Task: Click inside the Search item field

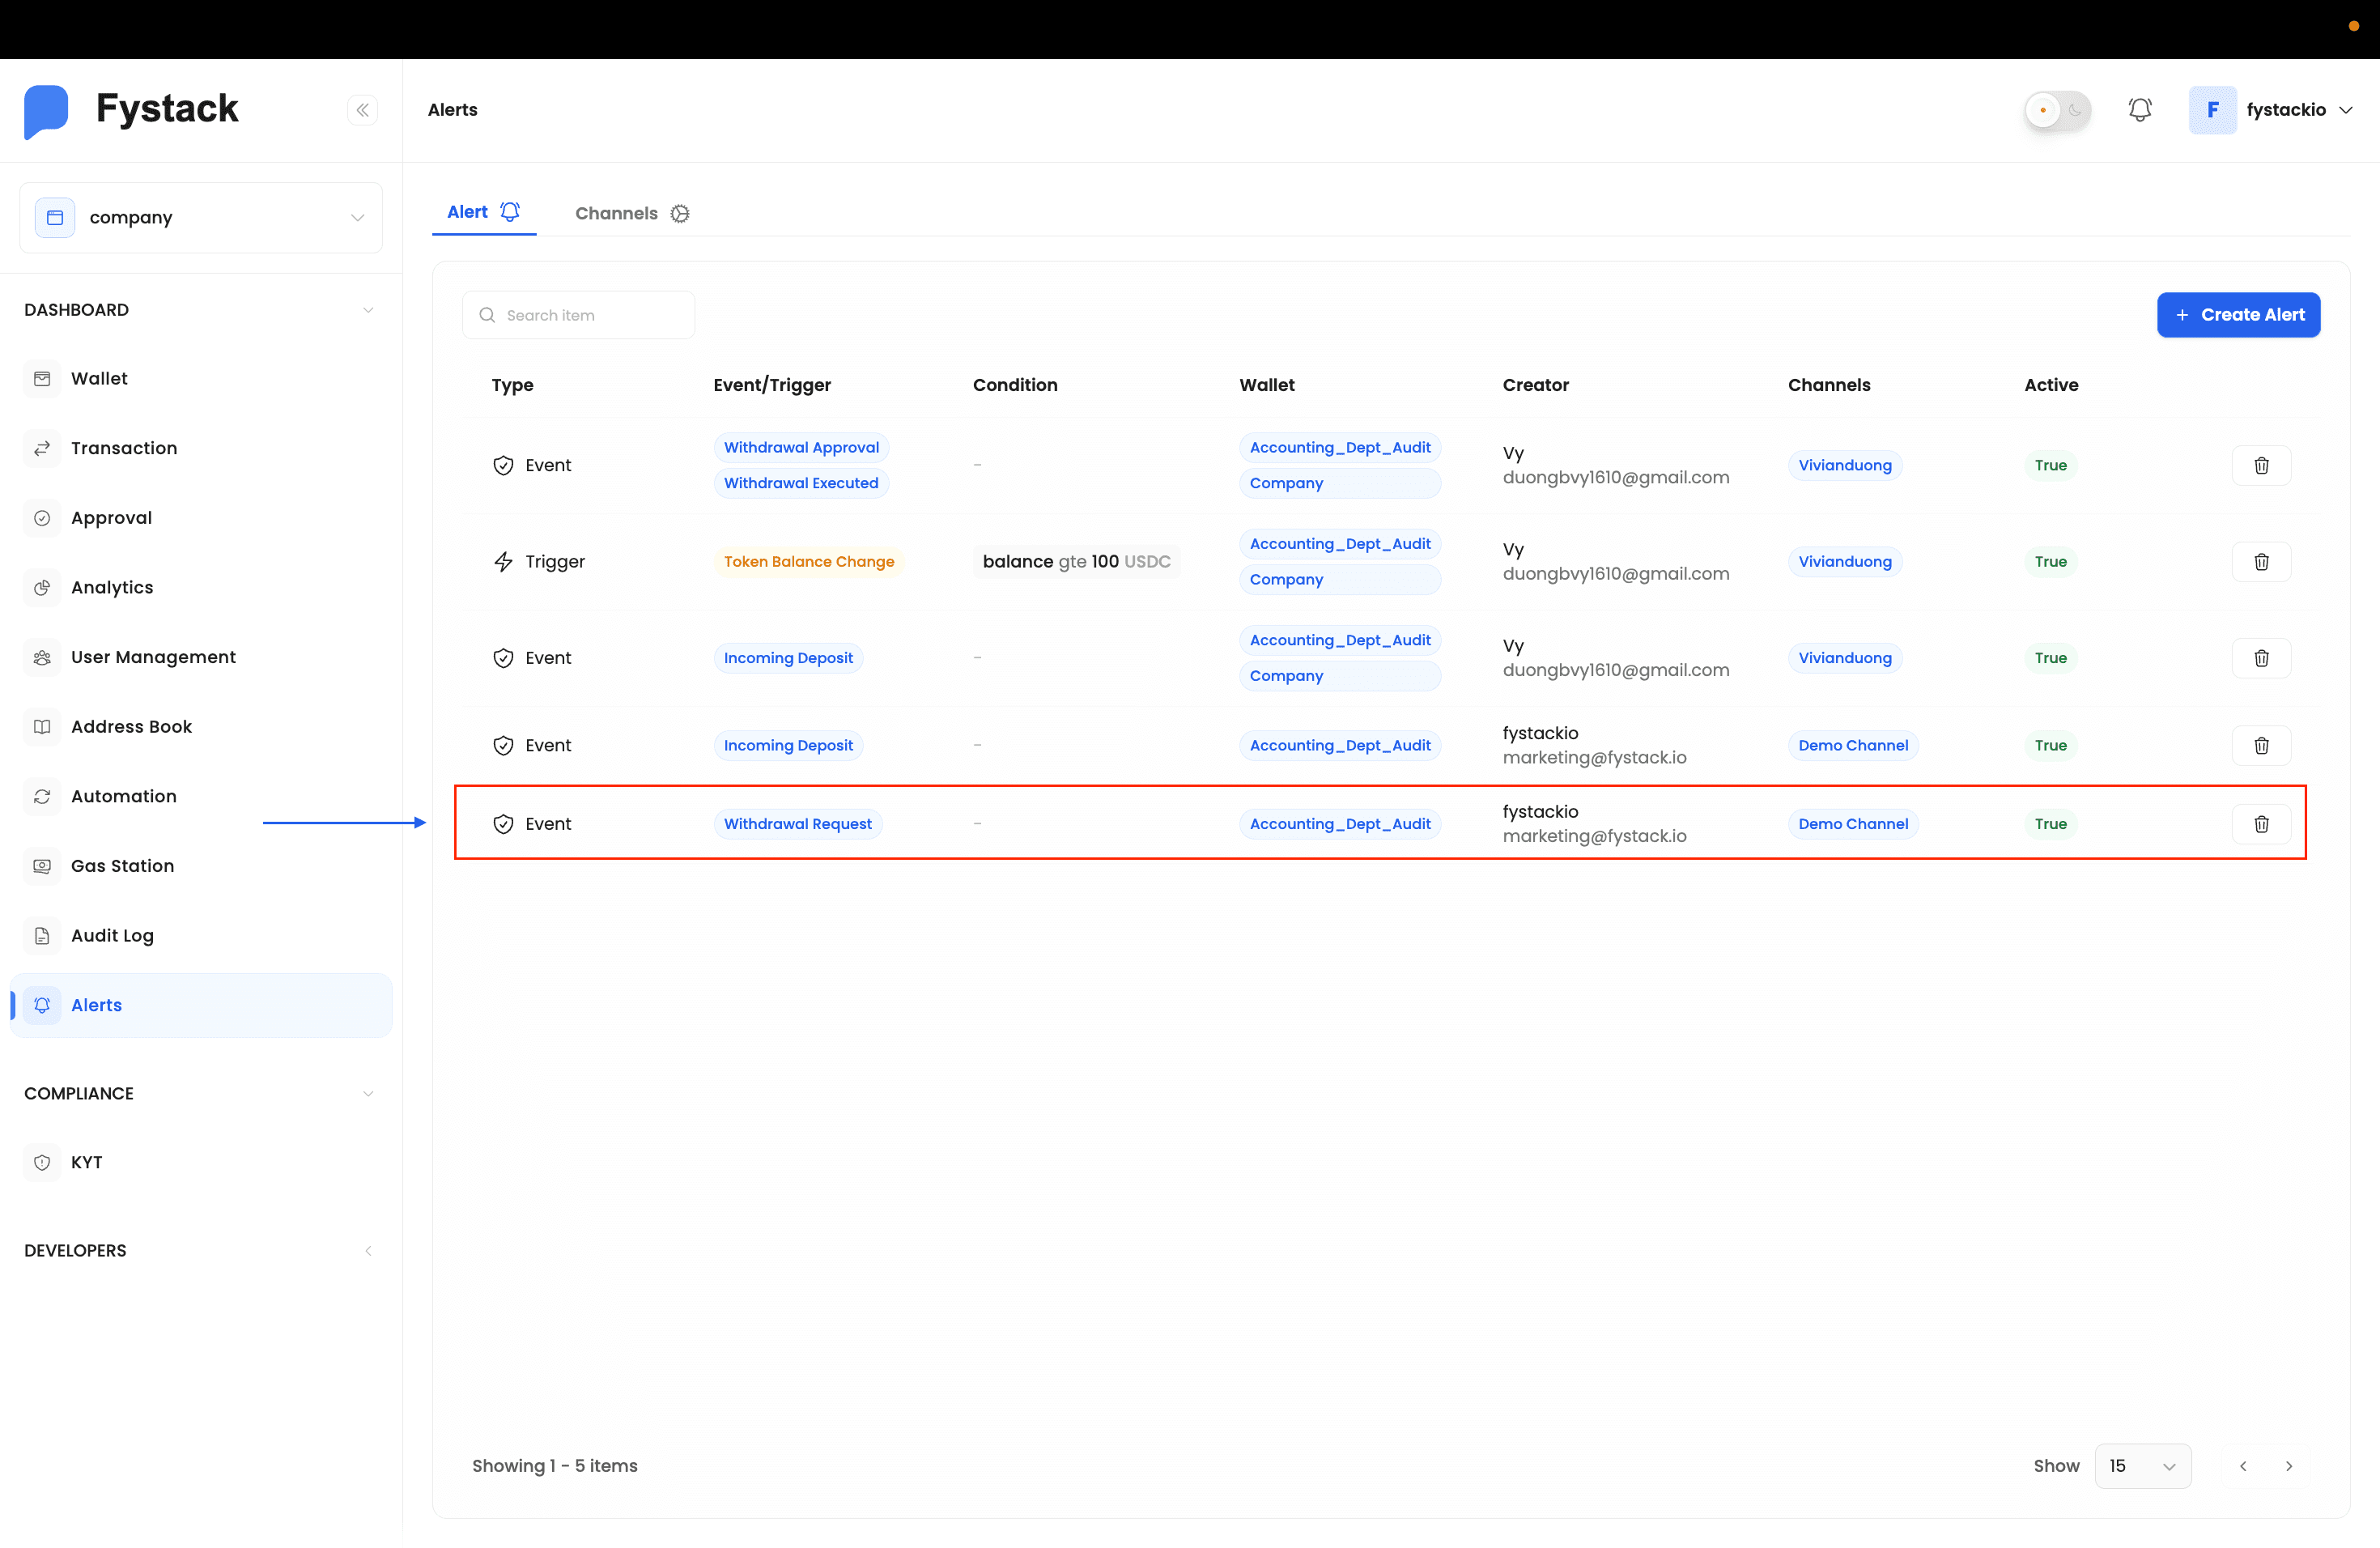Action: pos(578,314)
